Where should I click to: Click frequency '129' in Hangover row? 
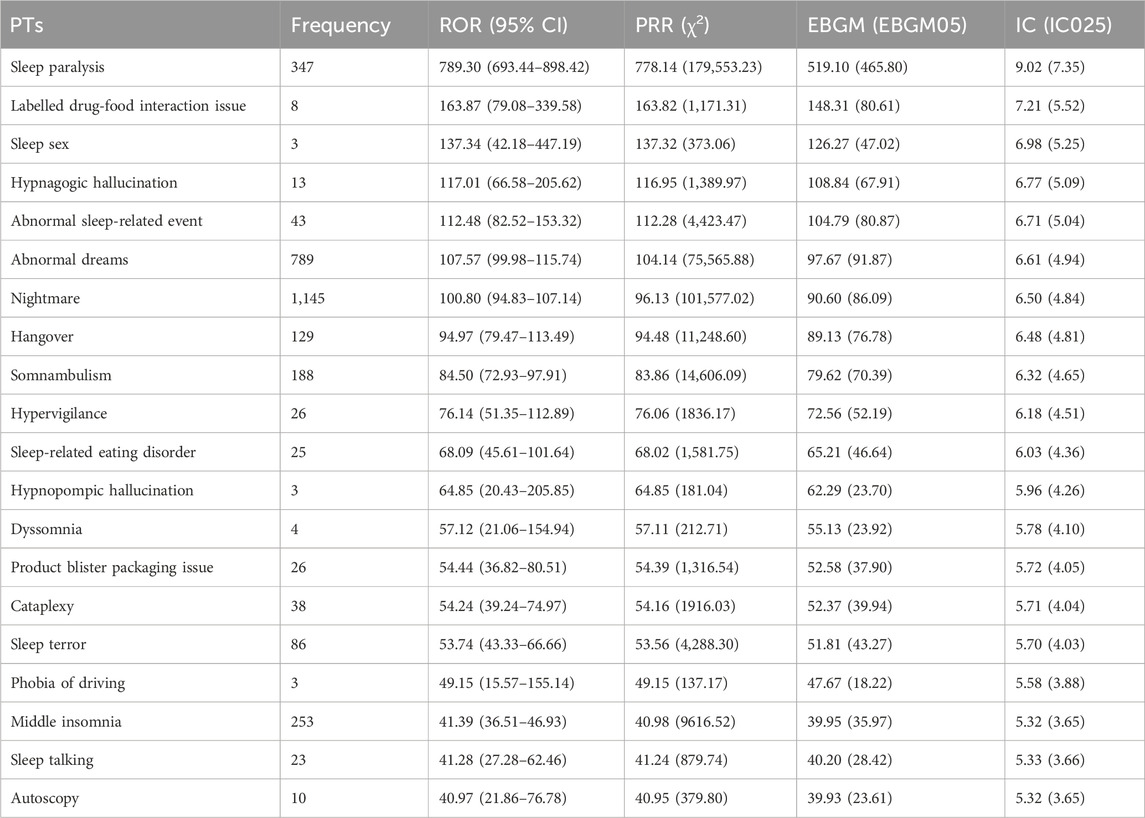click(x=302, y=337)
